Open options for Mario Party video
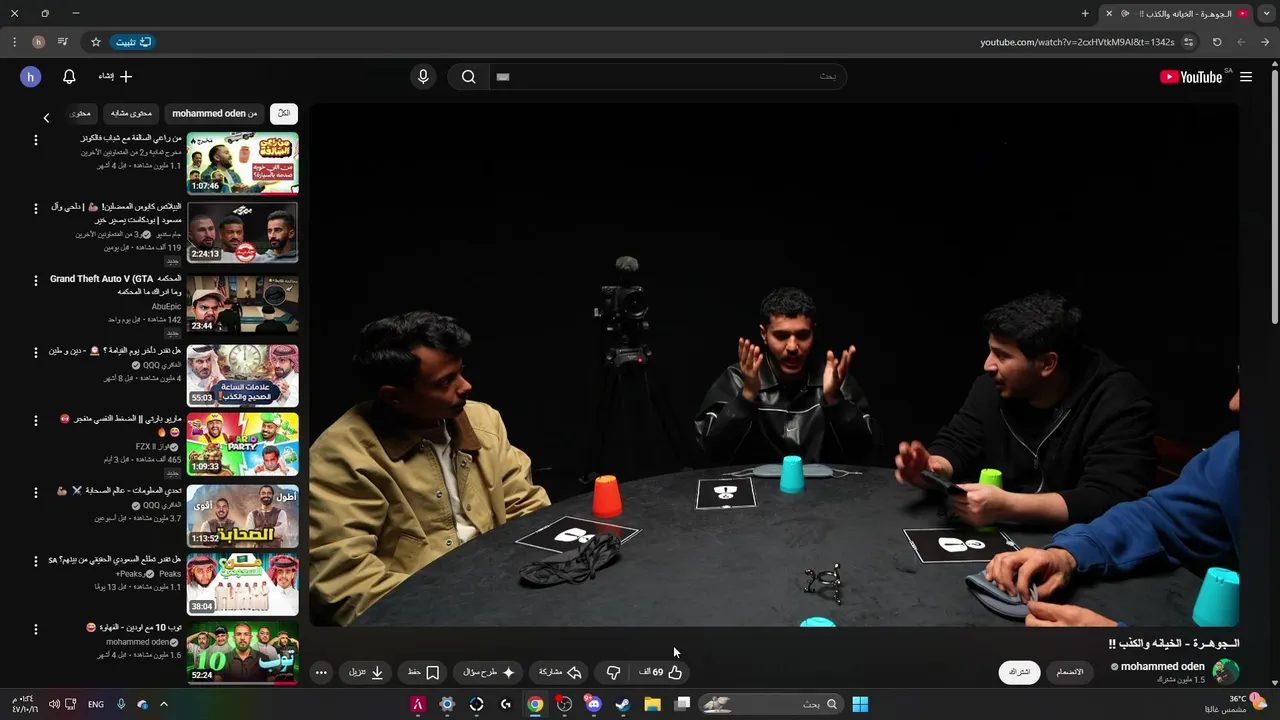Image resolution: width=1280 pixels, height=720 pixels. (x=36, y=421)
